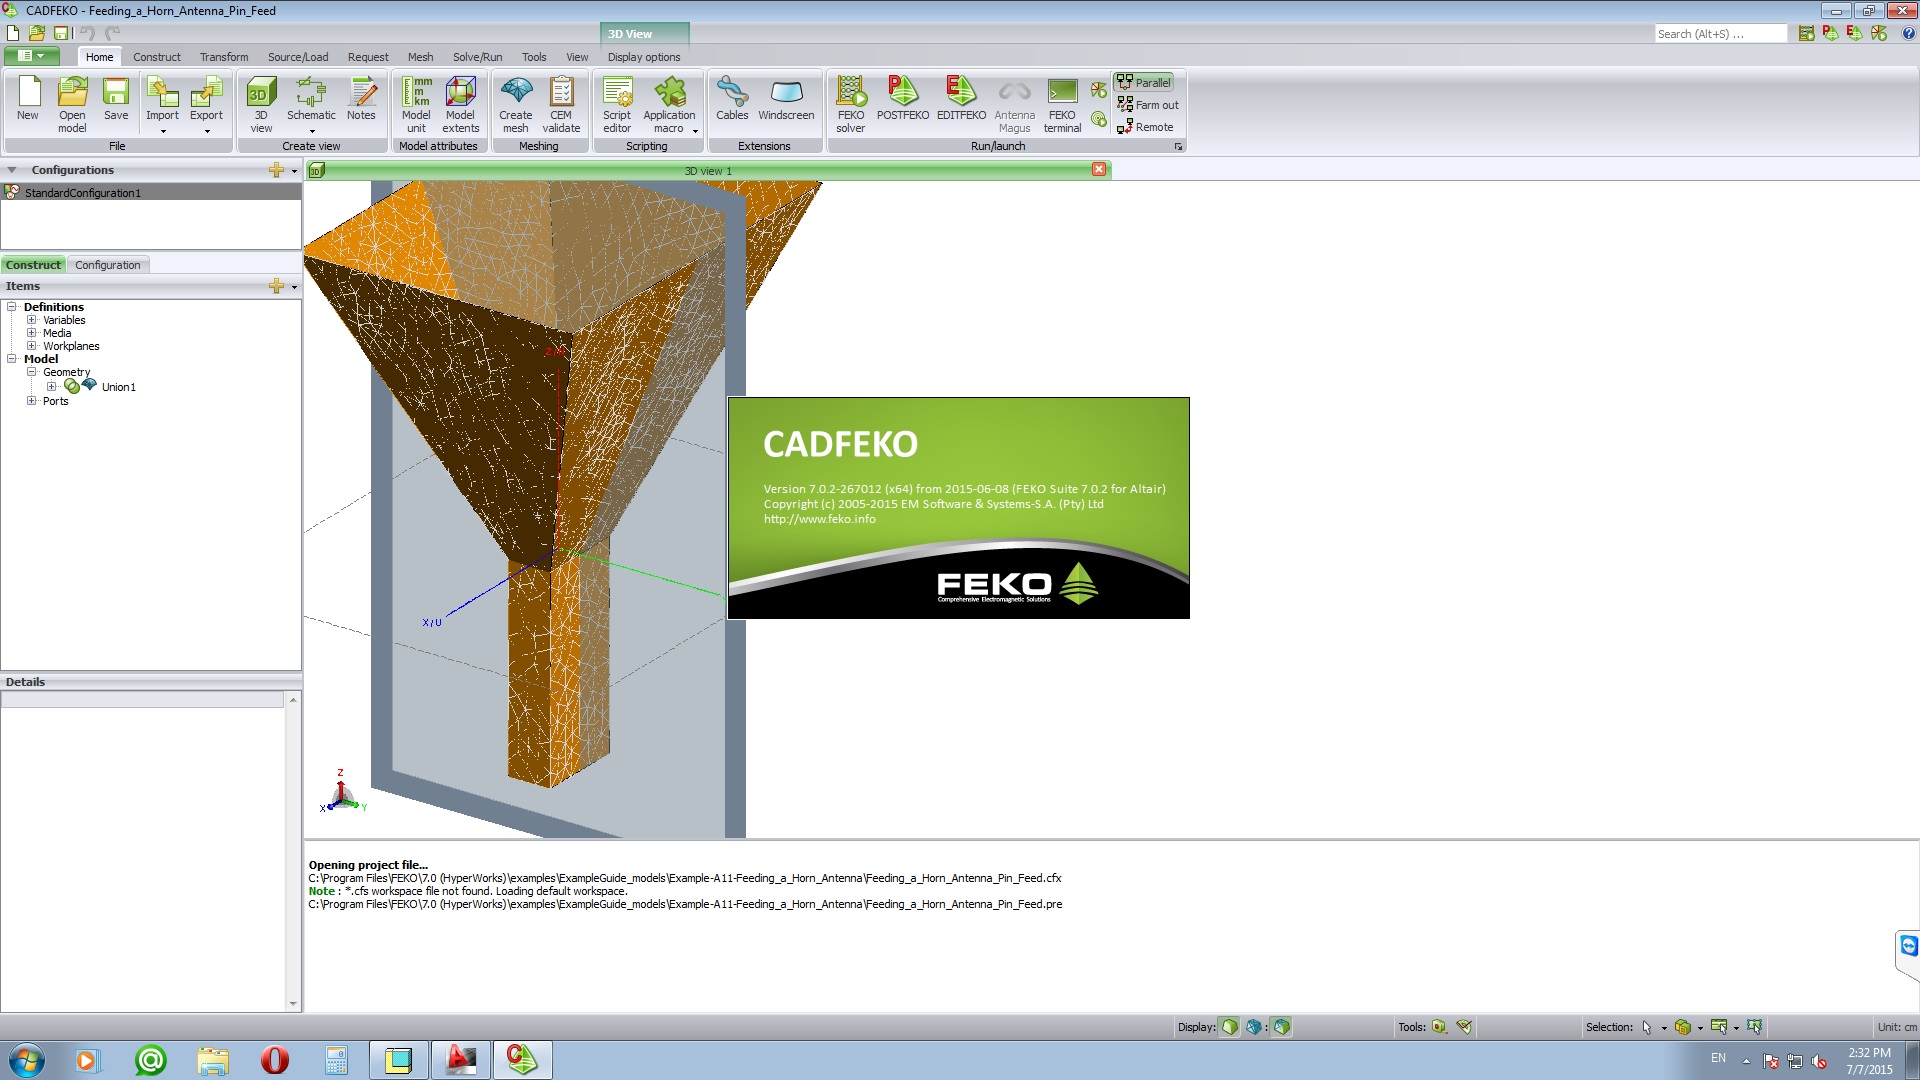Screen dimensions: 1920x1080
Task: Expand the Geometry tree item
Action: point(29,372)
